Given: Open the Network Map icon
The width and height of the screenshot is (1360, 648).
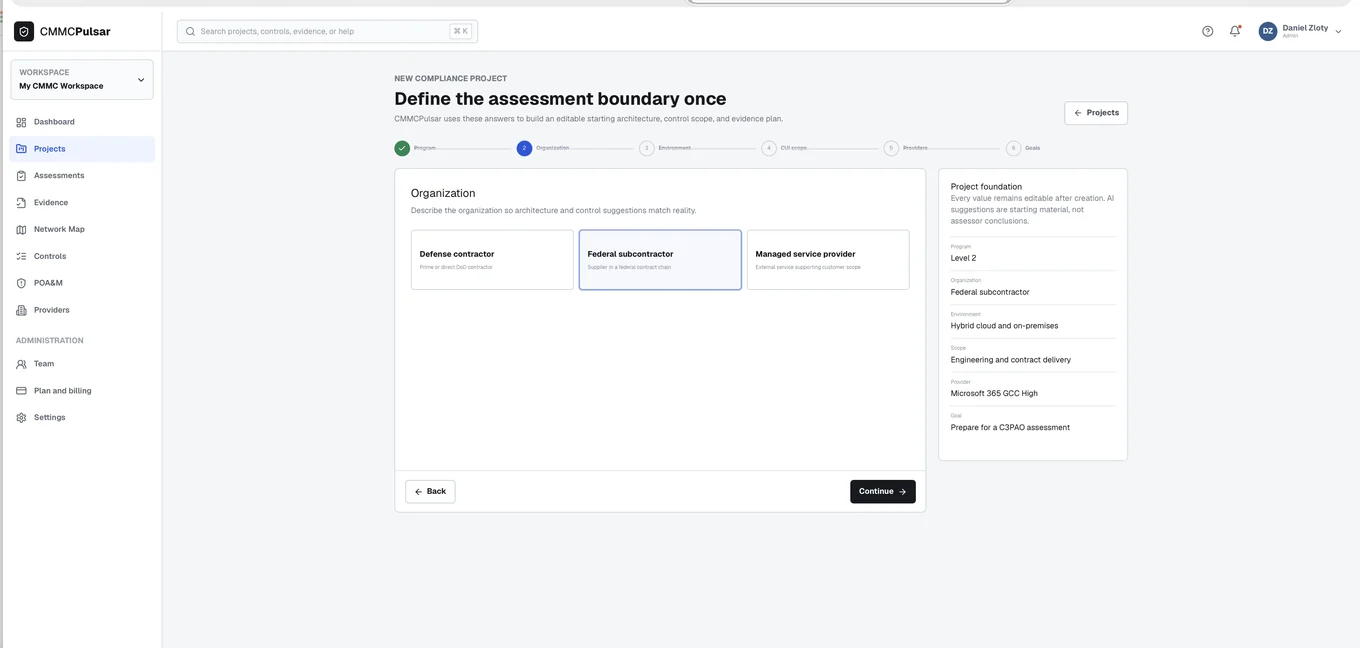Looking at the screenshot, I should pyautogui.click(x=21, y=230).
